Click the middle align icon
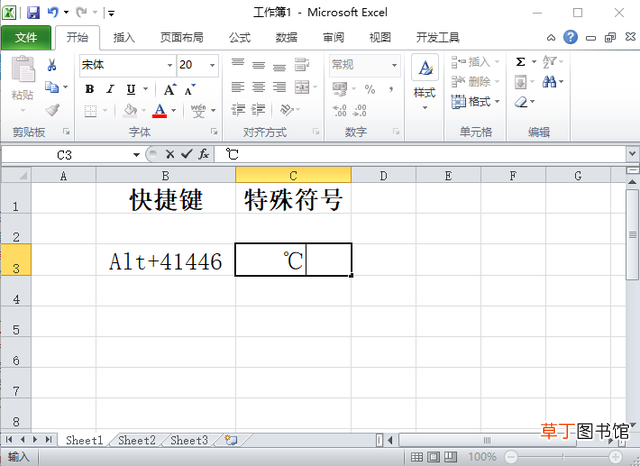This screenshot has width=640, height=466. tap(258, 64)
